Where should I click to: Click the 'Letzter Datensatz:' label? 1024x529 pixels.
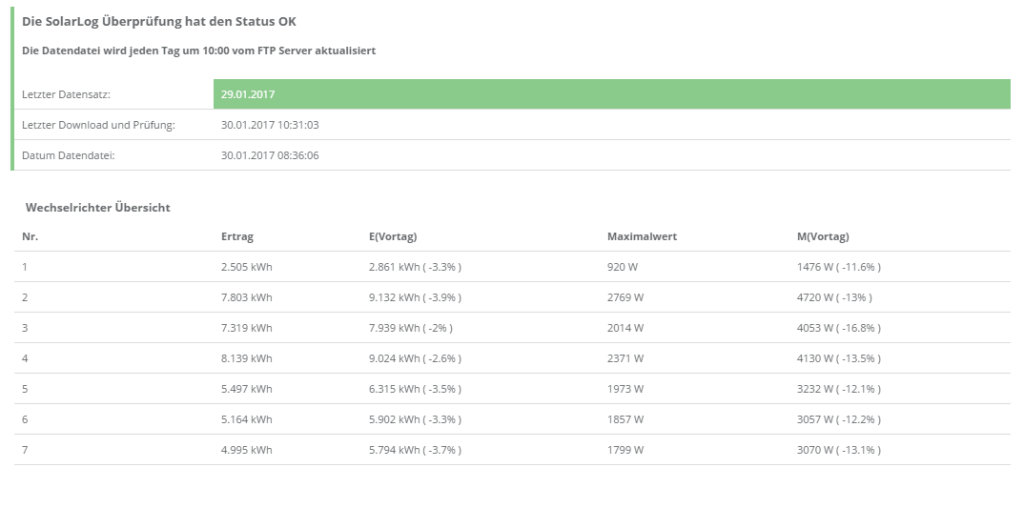66,95
